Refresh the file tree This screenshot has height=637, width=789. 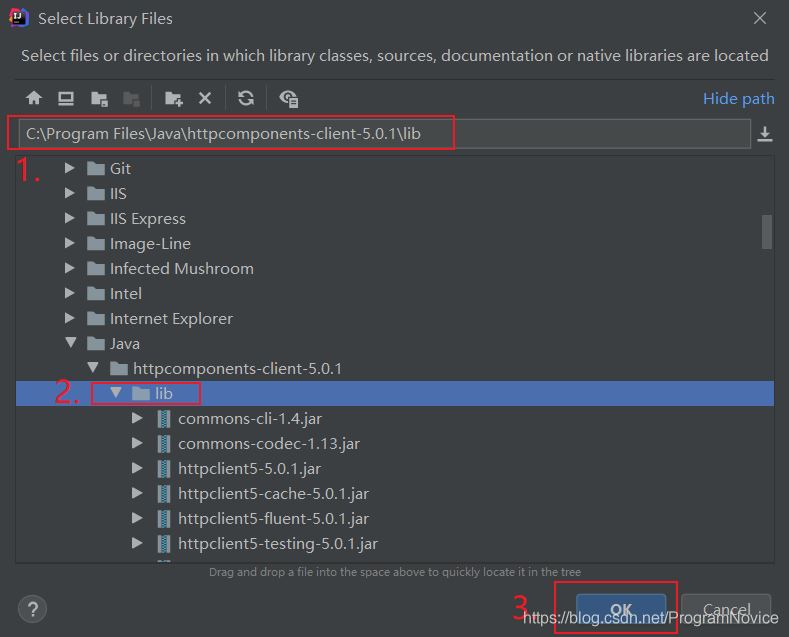(246, 98)
